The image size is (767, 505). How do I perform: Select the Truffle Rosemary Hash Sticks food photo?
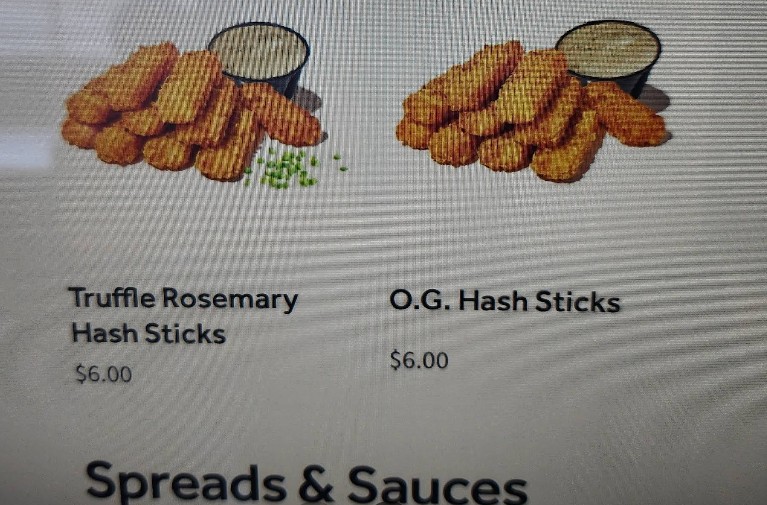pyautogui.click(x=204, y=105)
